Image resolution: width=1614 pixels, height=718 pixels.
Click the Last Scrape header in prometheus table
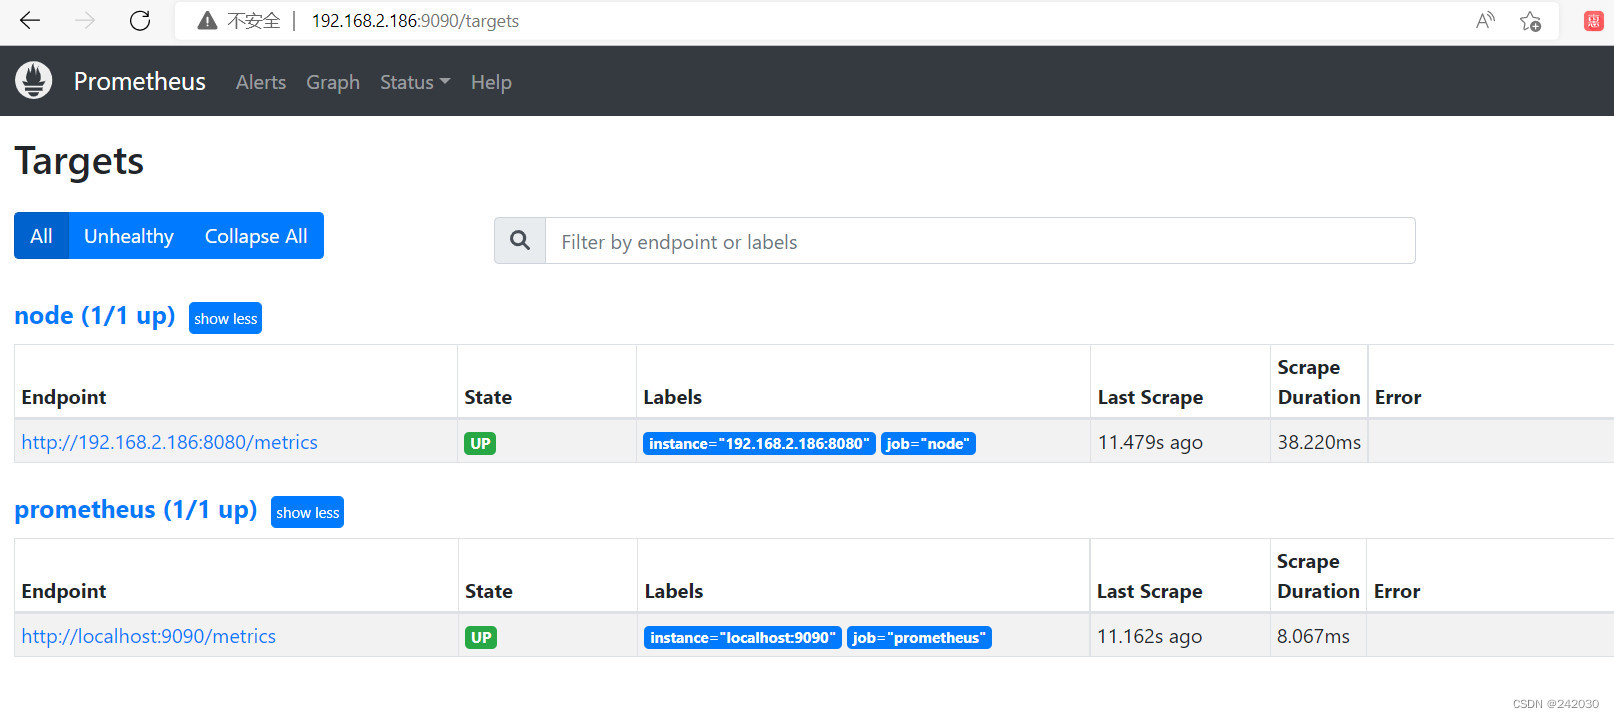pyautogui.click(x=1149, y=591)
